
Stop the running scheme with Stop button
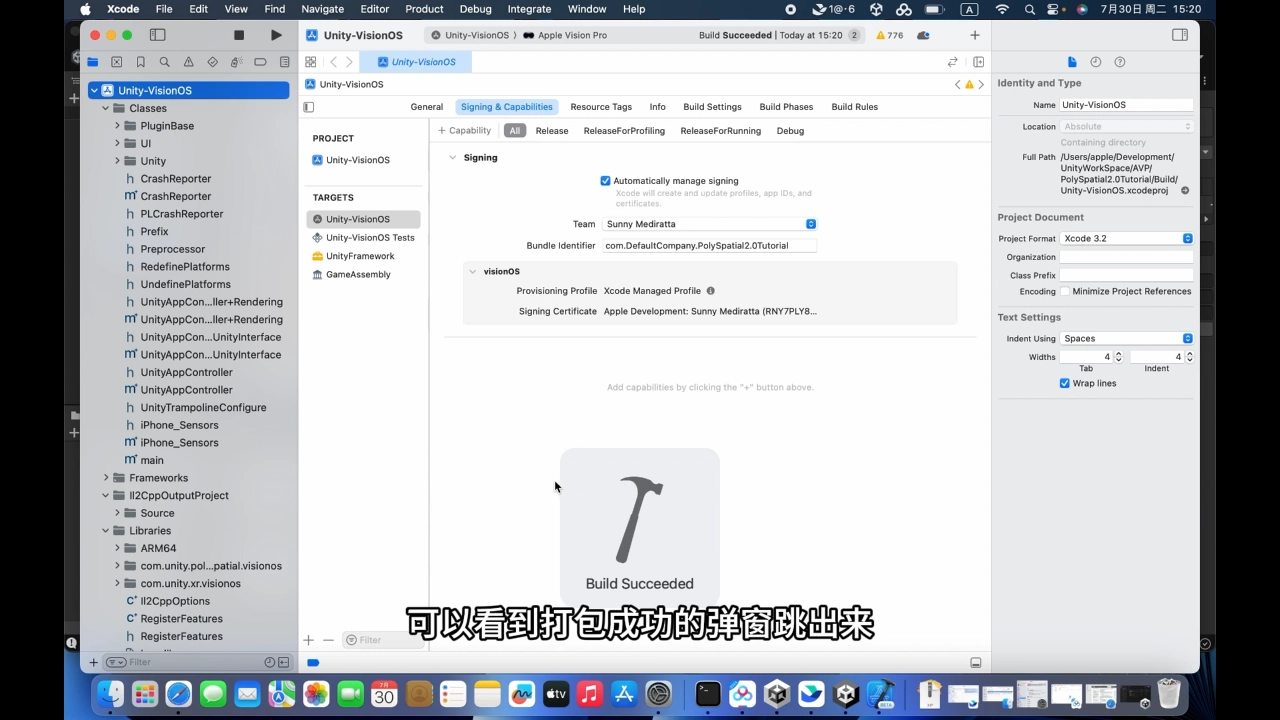[x=239, y=35]
